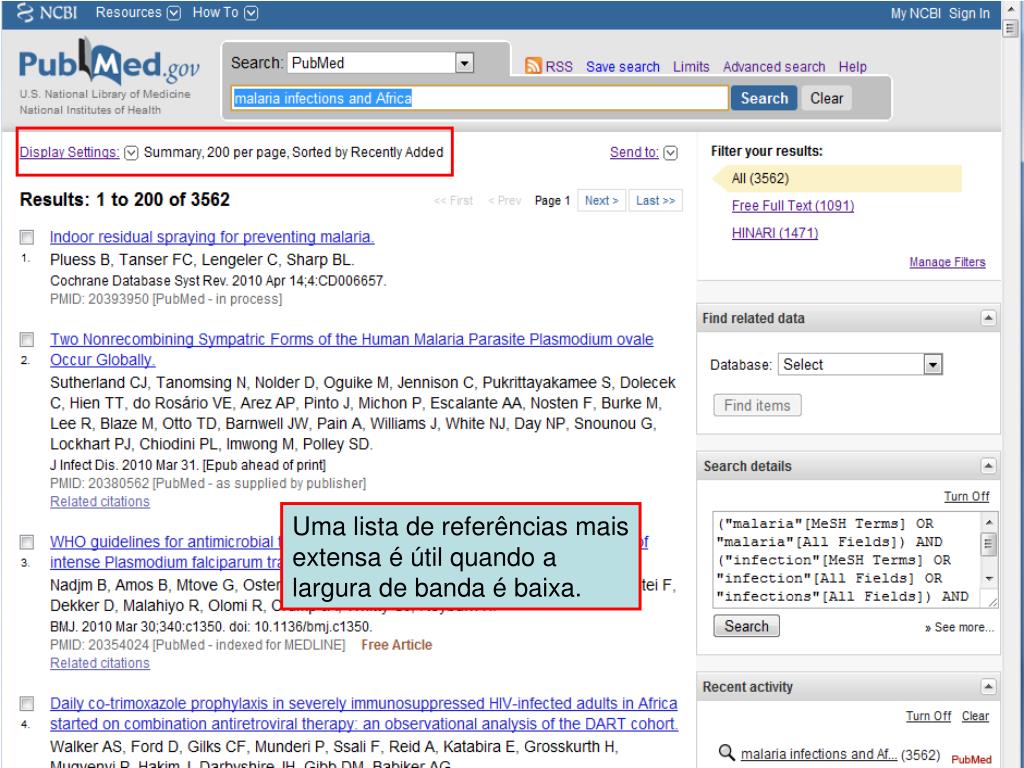
Task: Clear recent activity
Action: click(975, 716)
